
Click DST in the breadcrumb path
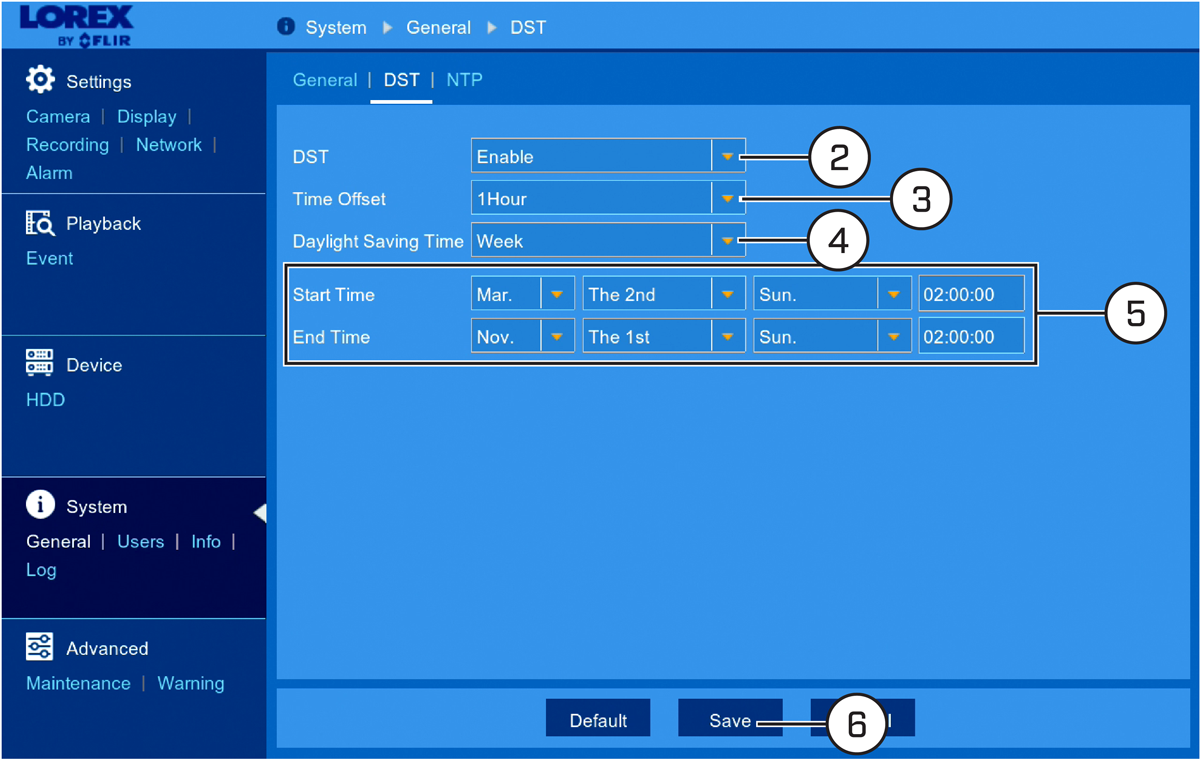[528, 28]
